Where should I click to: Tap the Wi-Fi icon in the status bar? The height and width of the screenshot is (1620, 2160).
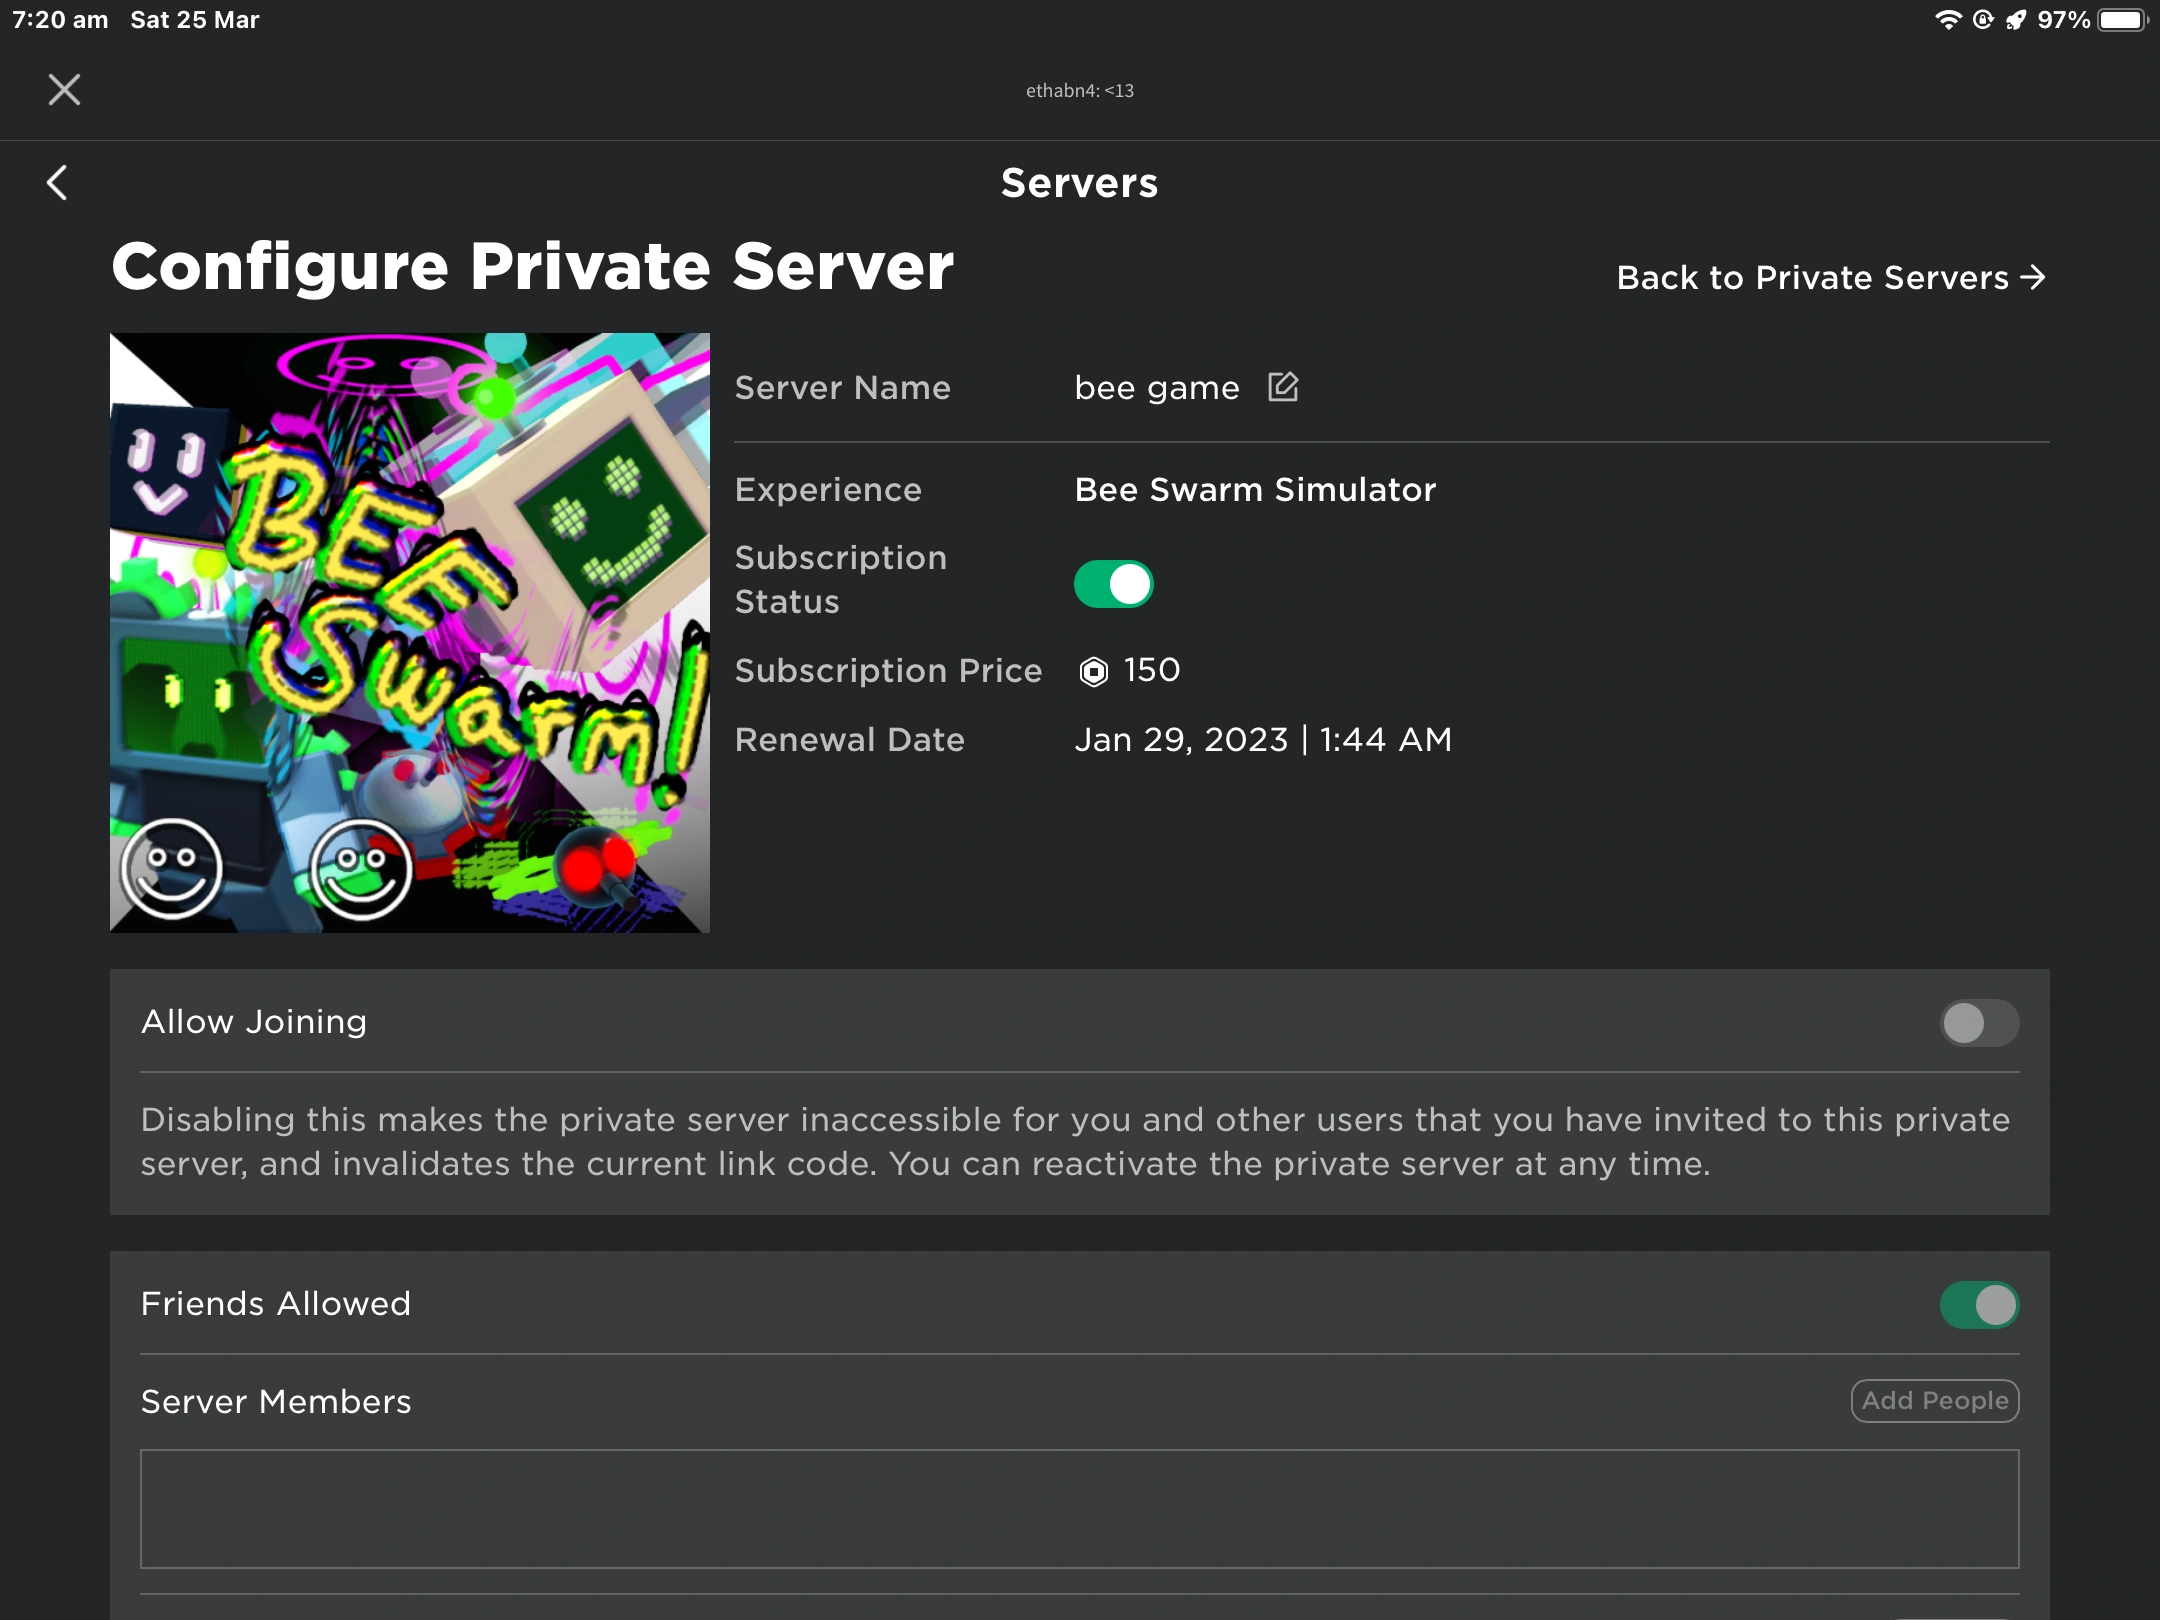tap(1947, 18)
